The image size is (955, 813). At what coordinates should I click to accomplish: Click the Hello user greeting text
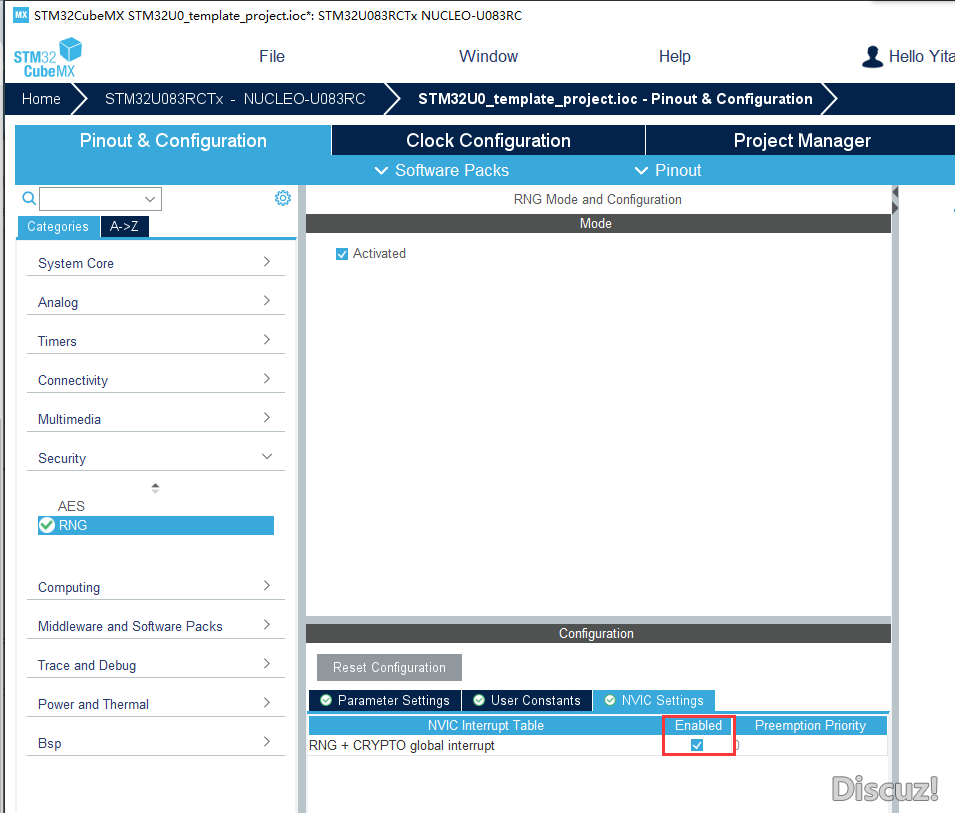tap(921, 57)
